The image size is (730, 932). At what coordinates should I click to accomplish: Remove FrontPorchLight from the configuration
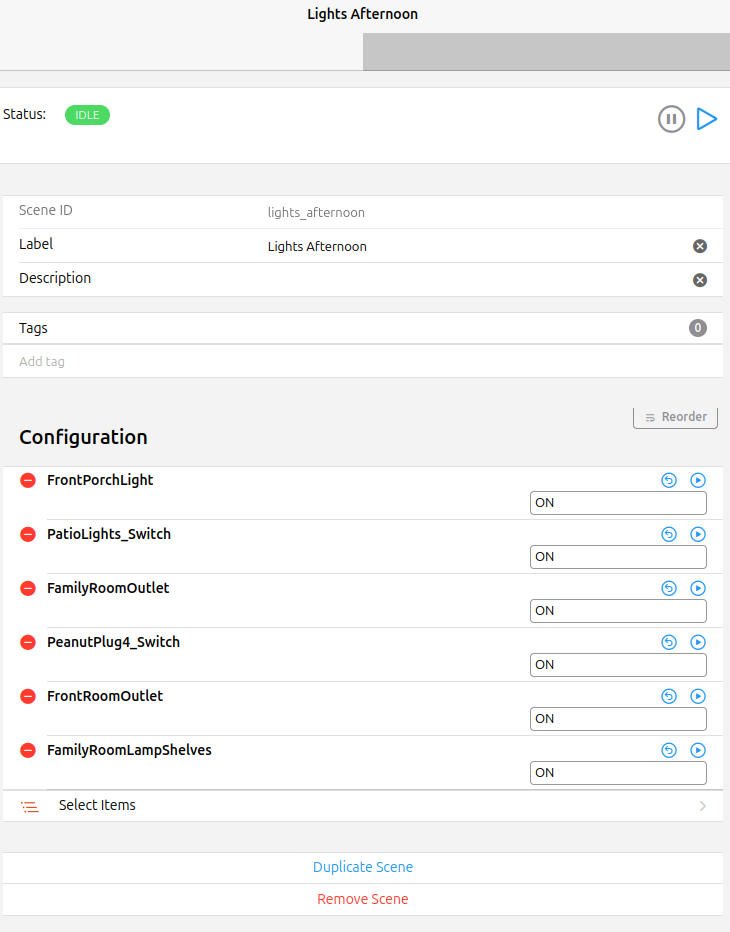[28, 480]
